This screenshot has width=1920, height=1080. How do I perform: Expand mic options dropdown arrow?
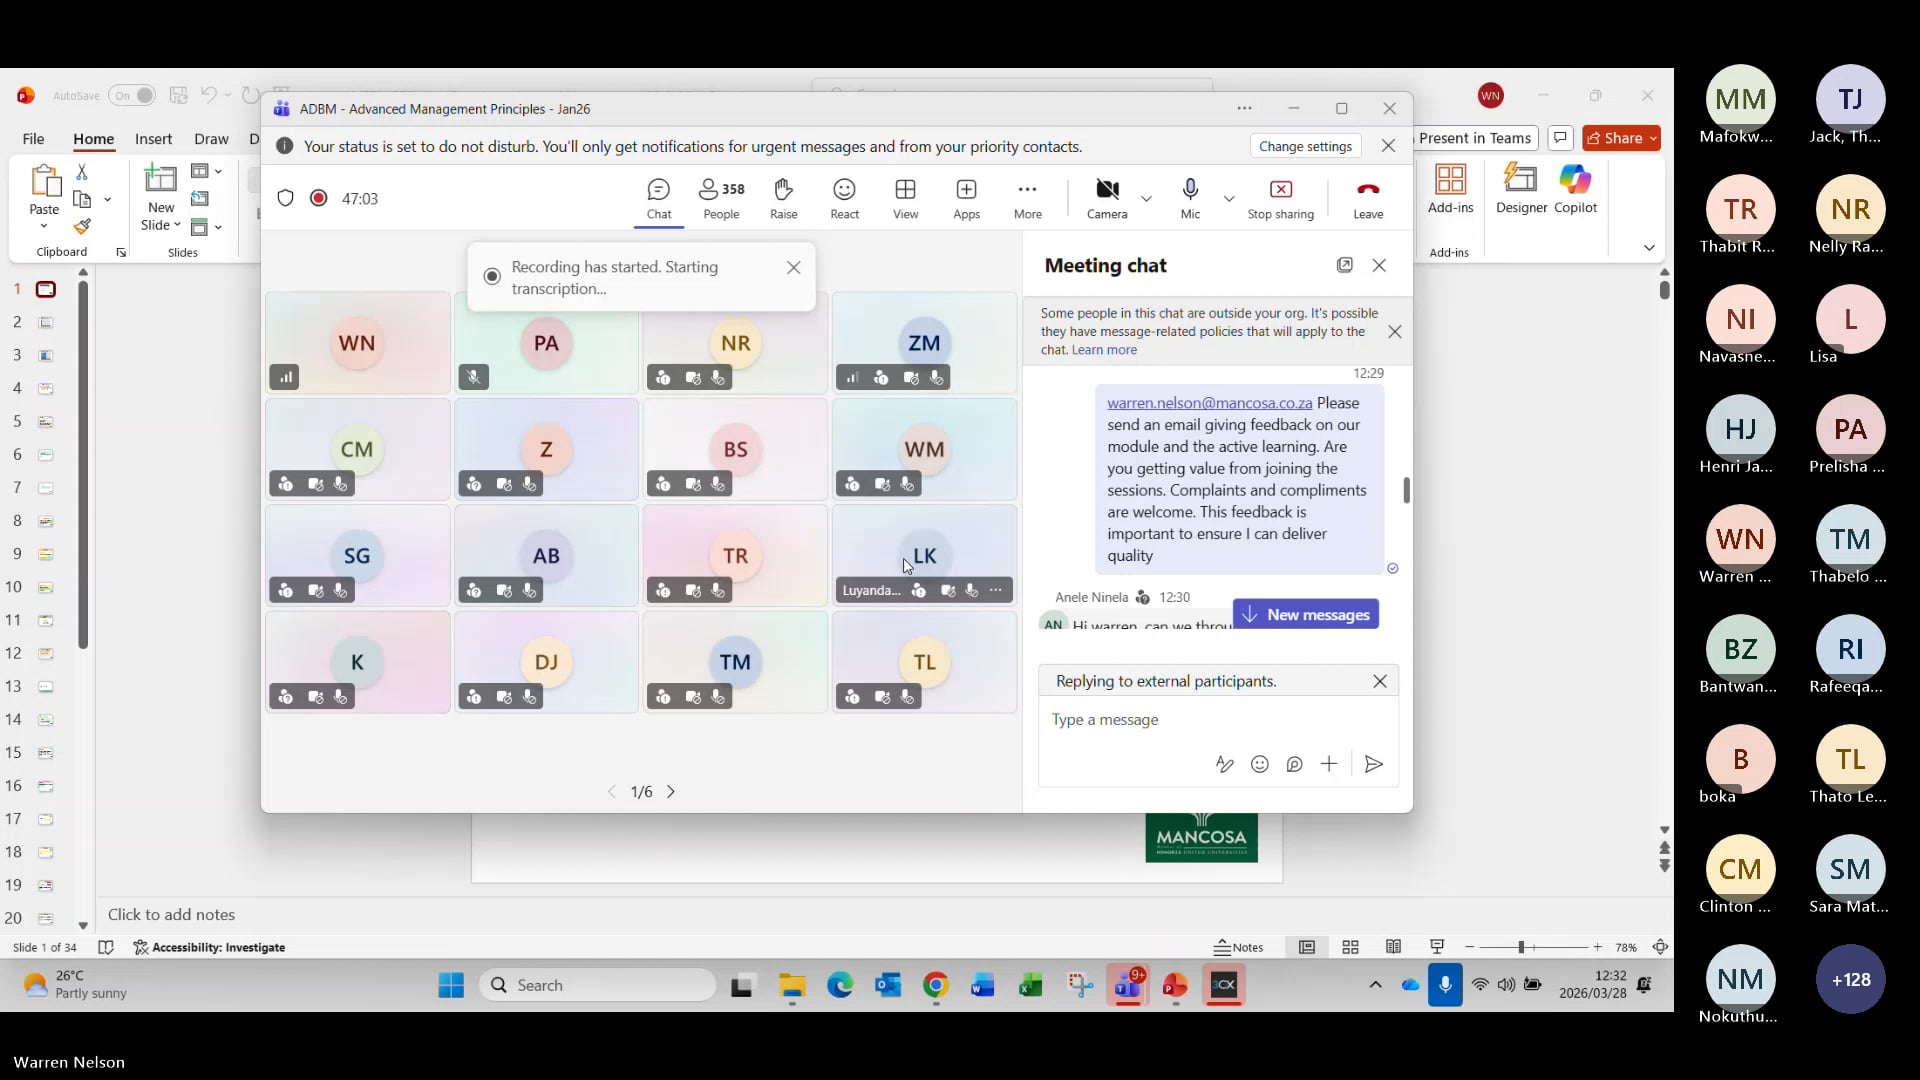click(1229, 198)
